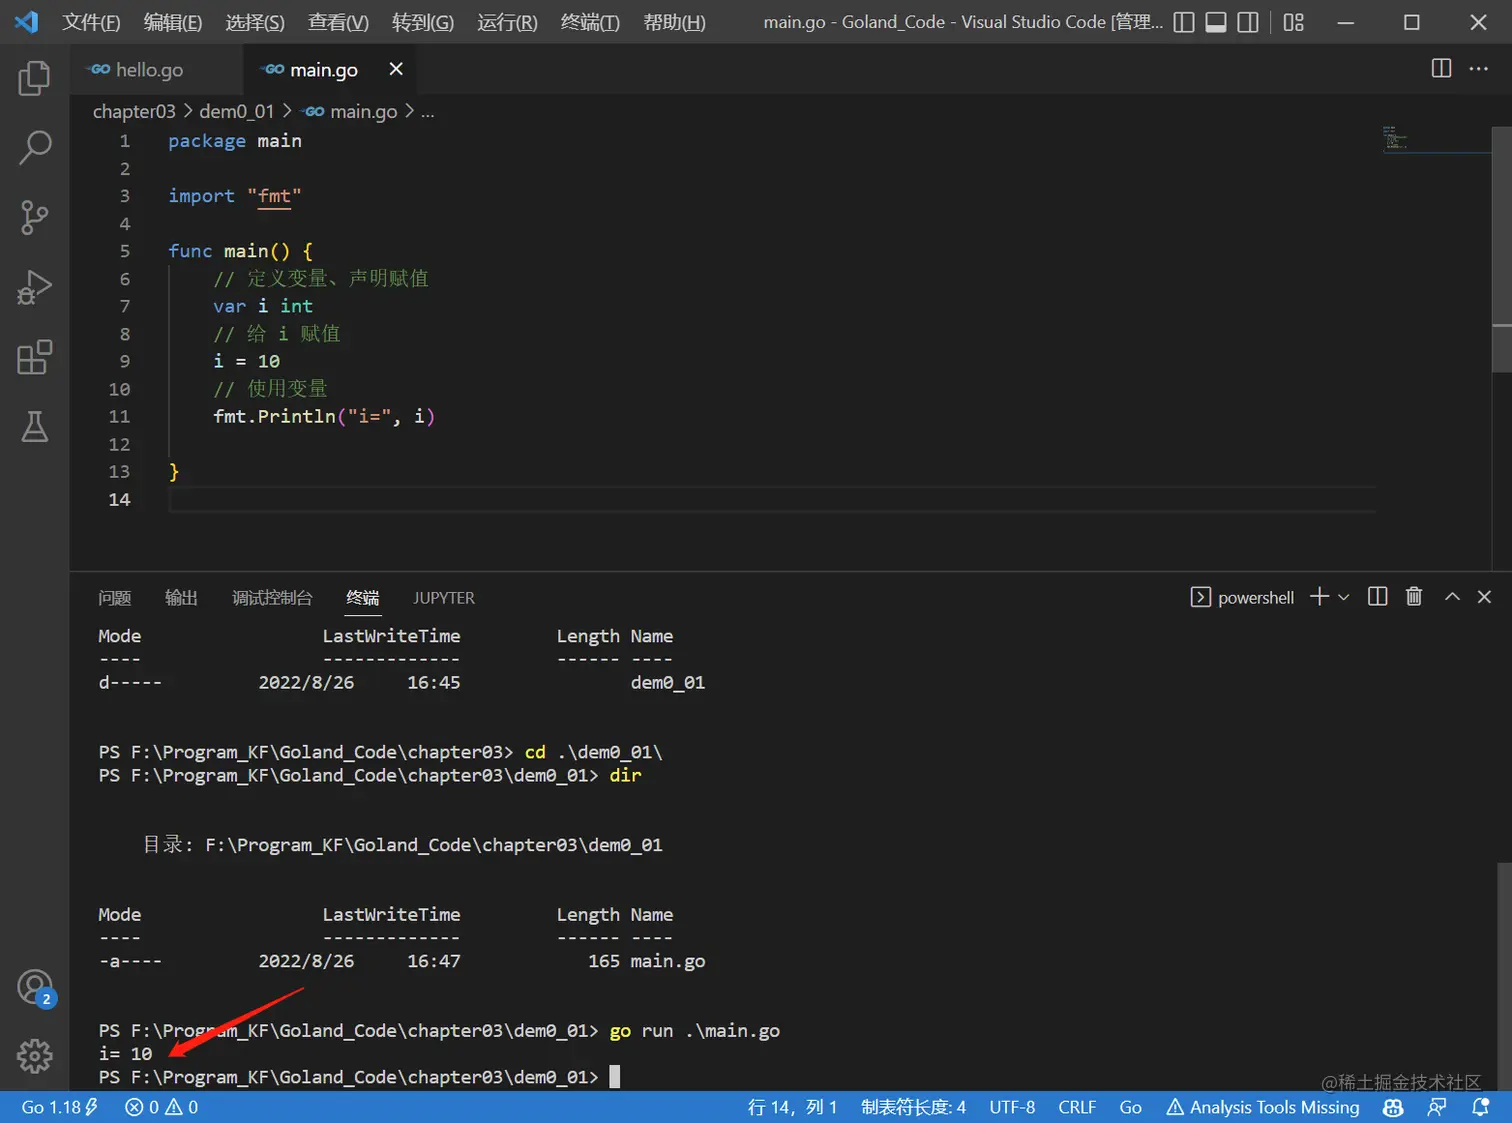The width and height of the screenshot is (1512, 1123).
Task: Click line number 9 in gutter
Action: tap(125, 361)
